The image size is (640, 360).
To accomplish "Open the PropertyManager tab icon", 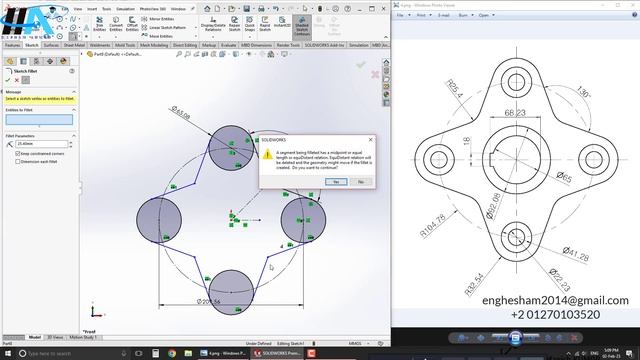I will (x=23, y=61).
